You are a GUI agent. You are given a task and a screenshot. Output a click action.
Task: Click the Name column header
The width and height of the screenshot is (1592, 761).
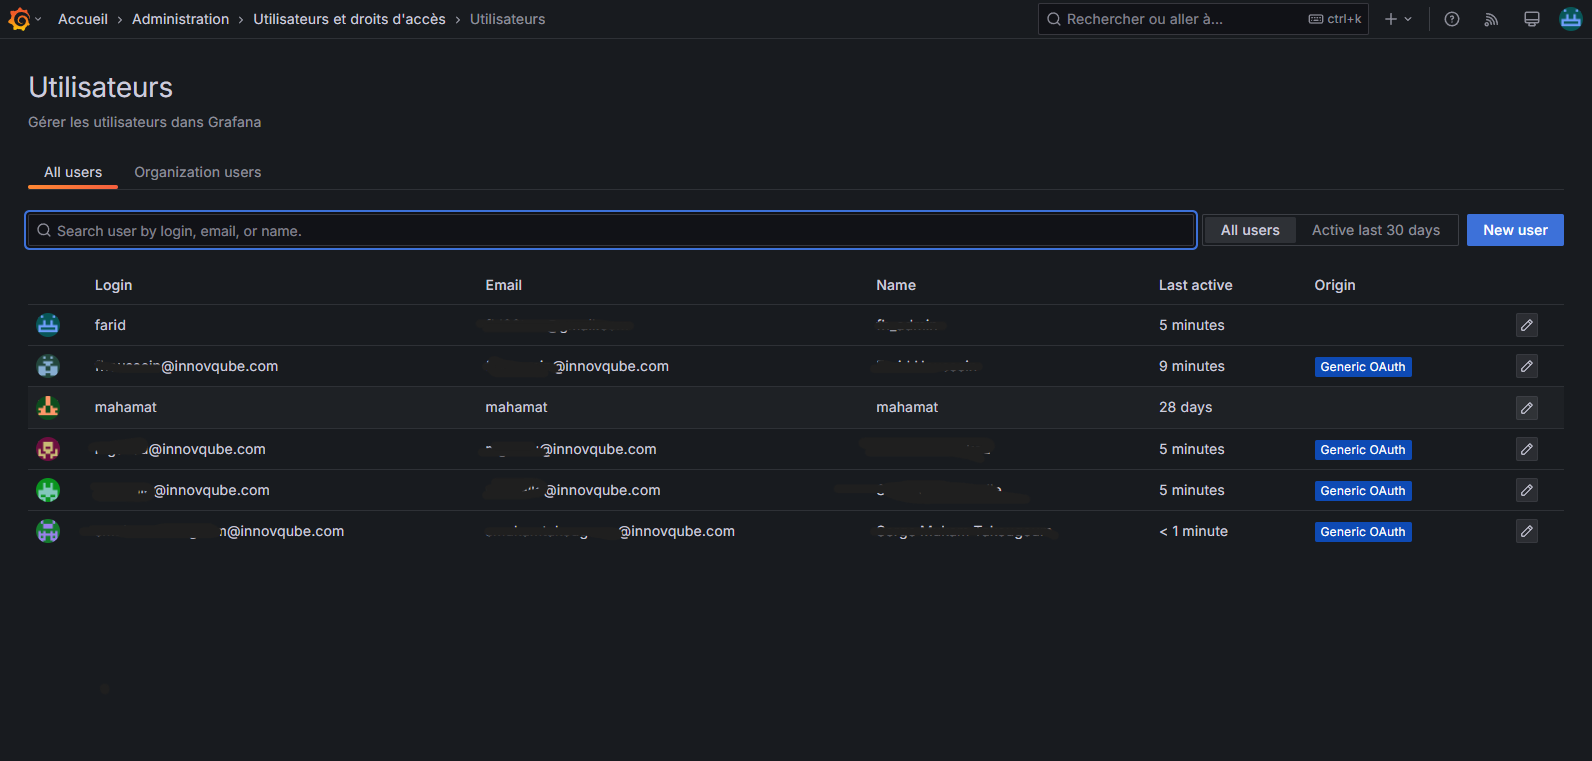click(896, 285)
